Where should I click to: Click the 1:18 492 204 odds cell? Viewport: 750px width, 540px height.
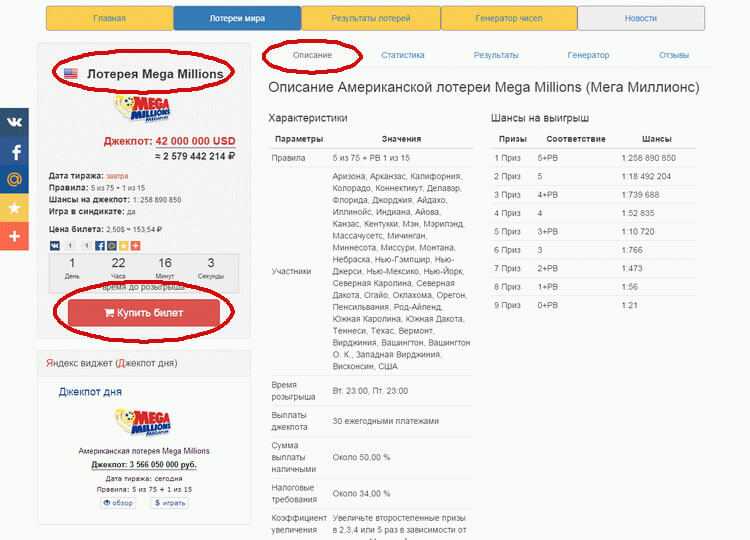646,176
